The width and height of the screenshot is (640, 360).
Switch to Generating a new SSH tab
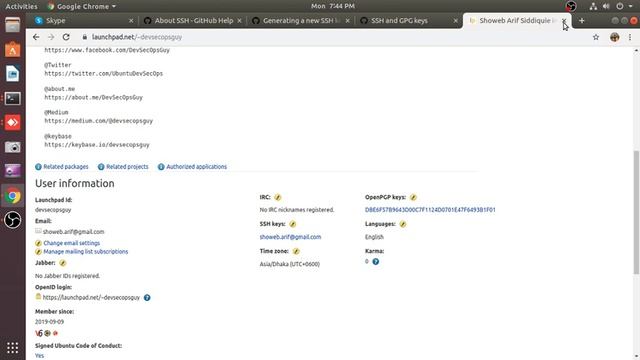[301, 21]
